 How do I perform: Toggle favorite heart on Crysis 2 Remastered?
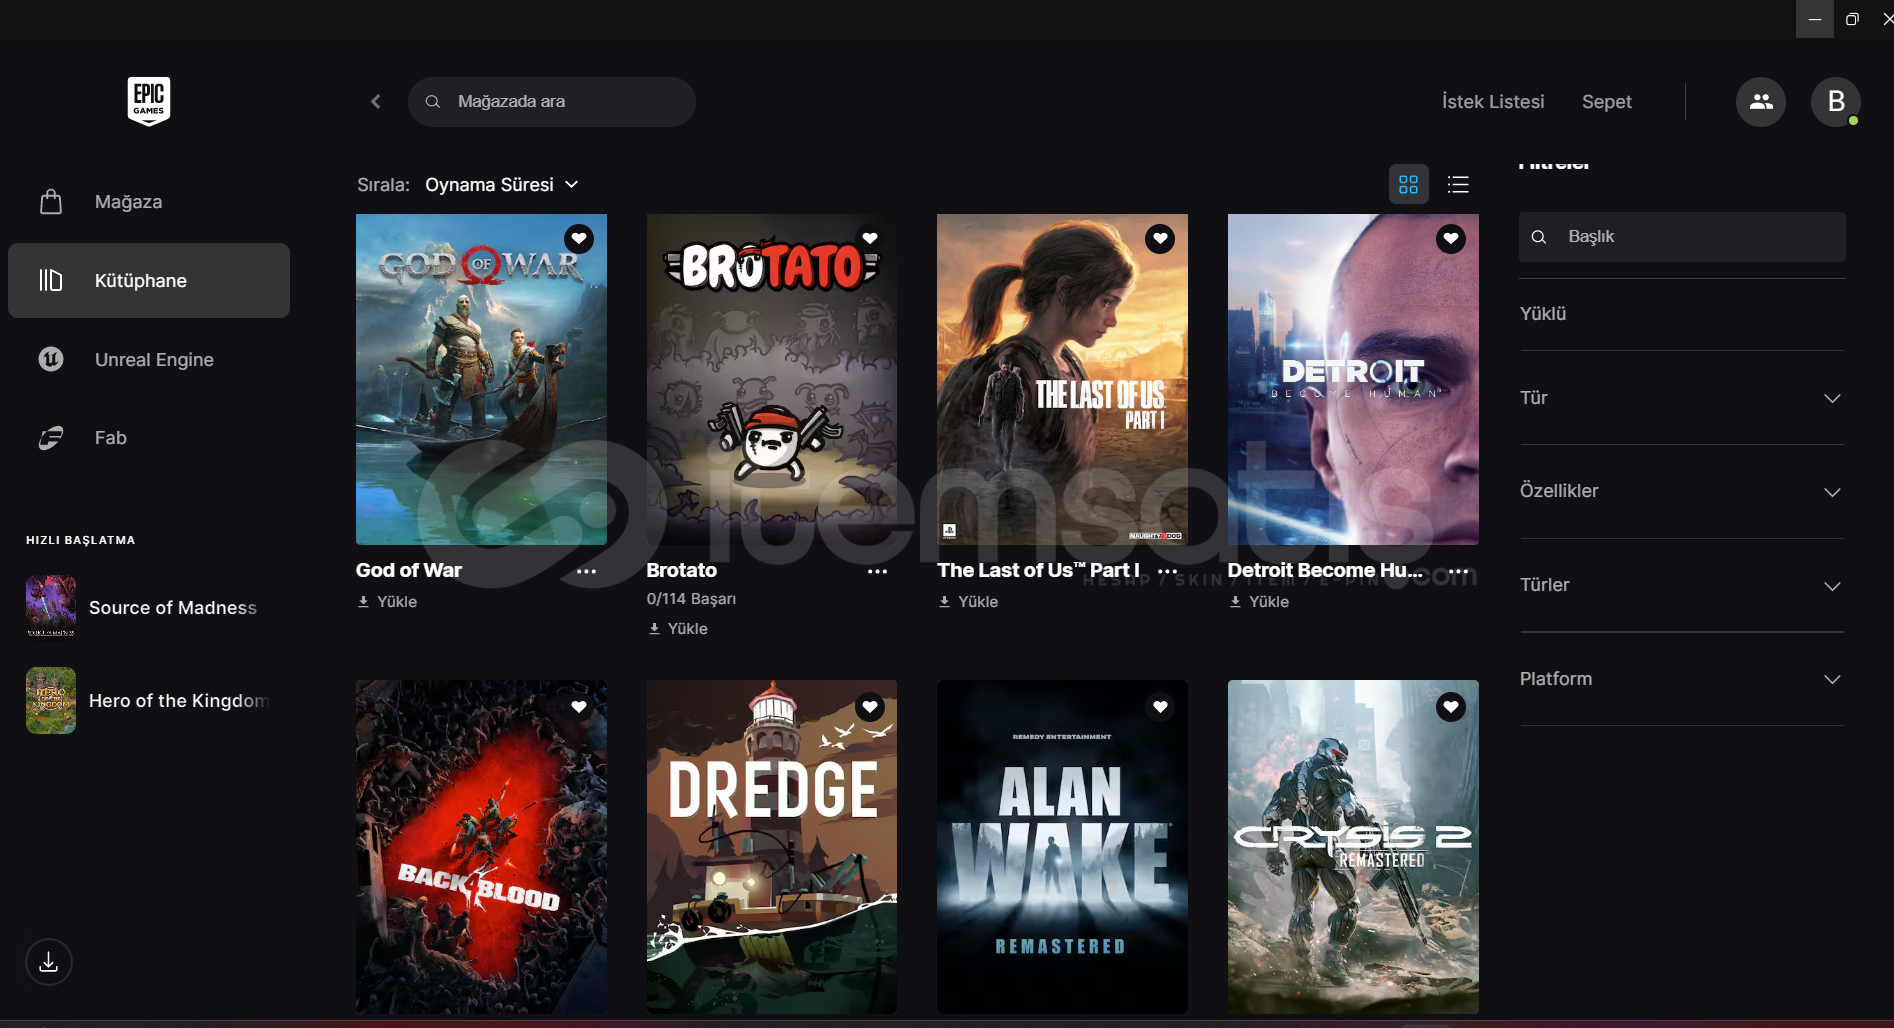1451,707
